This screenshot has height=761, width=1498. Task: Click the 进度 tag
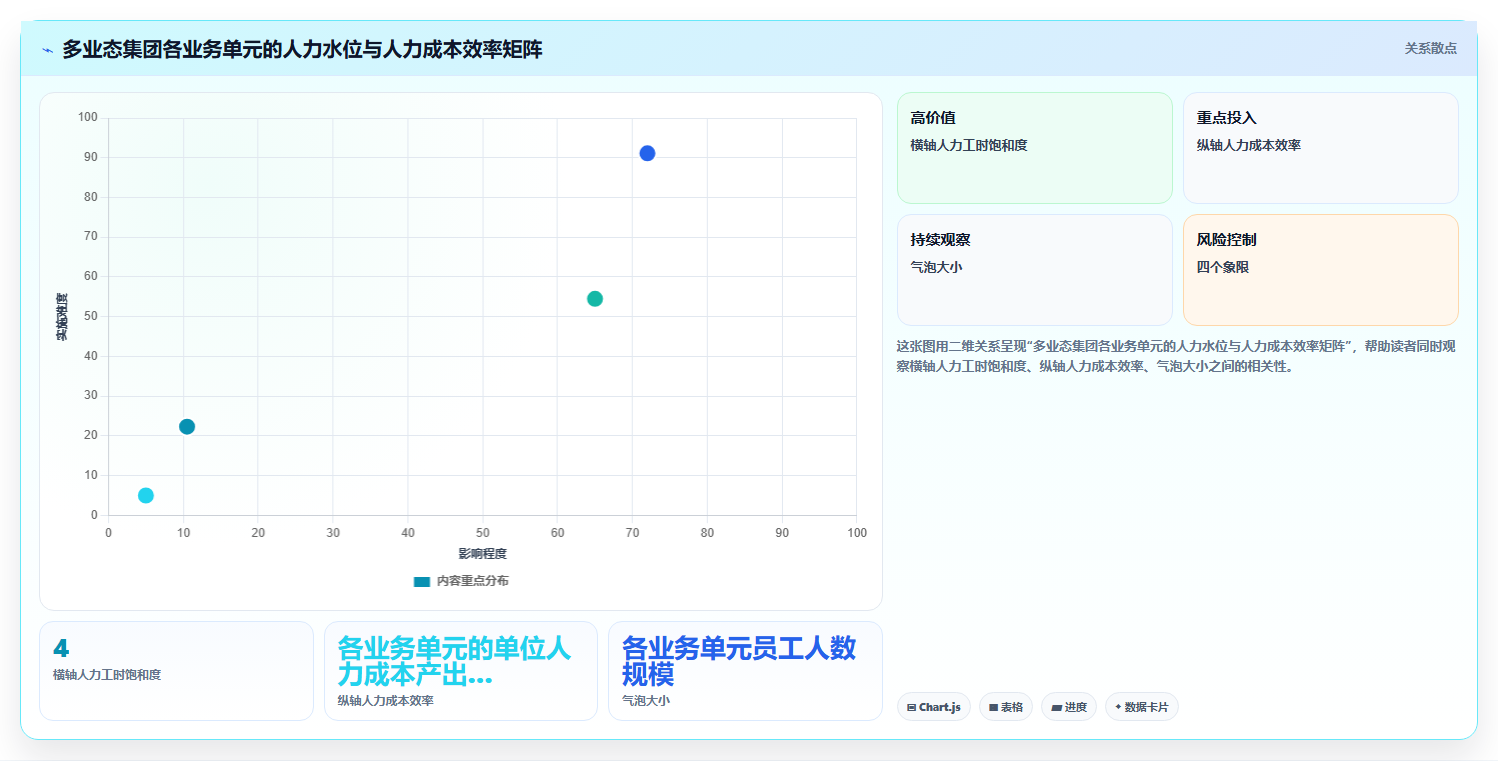click(1069, 707)
